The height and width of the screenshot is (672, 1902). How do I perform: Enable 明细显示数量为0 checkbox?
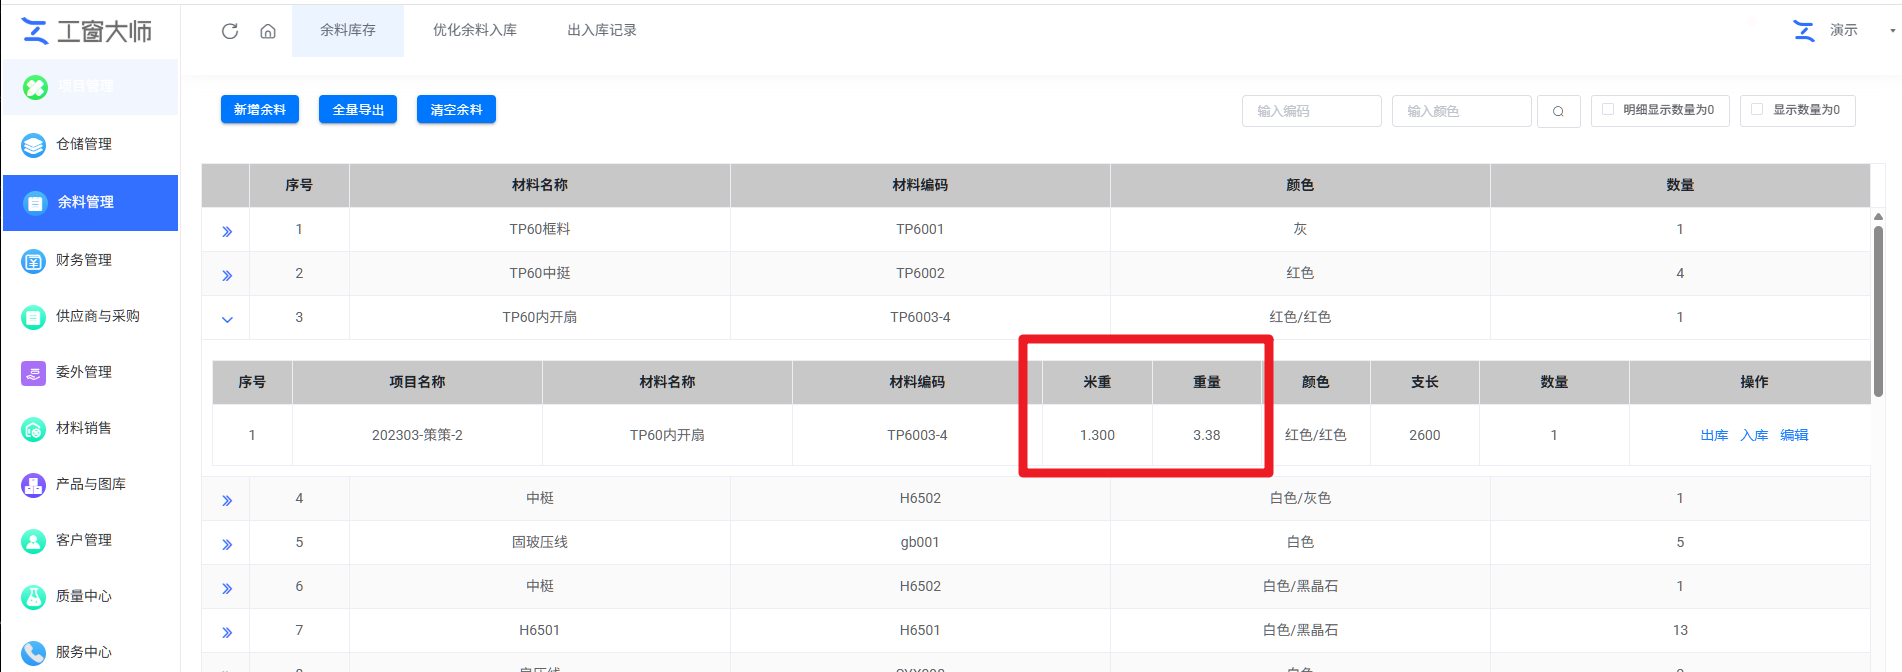pyautogui.click(x=1608, y=110)
